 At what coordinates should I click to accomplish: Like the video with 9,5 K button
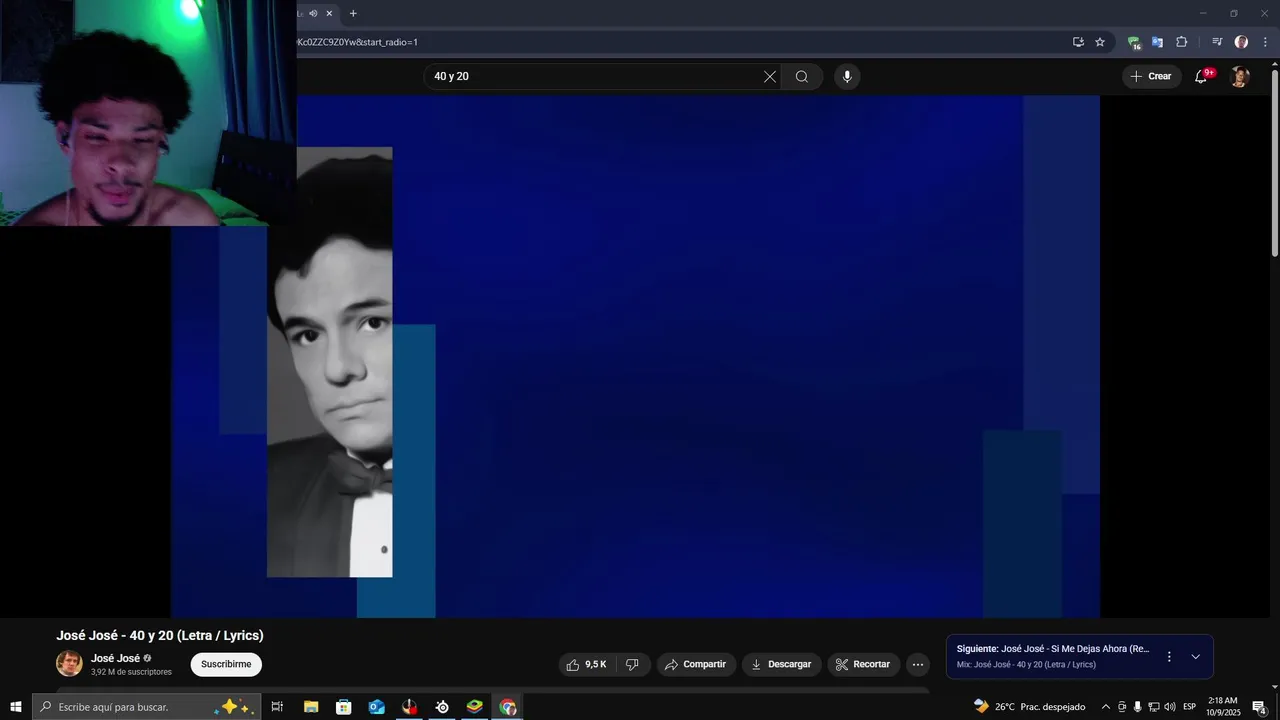tap(587, 664)
